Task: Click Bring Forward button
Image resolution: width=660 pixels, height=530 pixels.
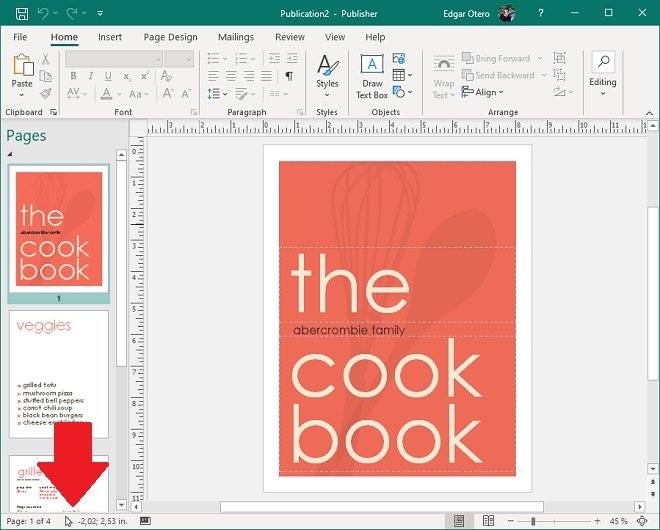Action: (x=496, y=59)
